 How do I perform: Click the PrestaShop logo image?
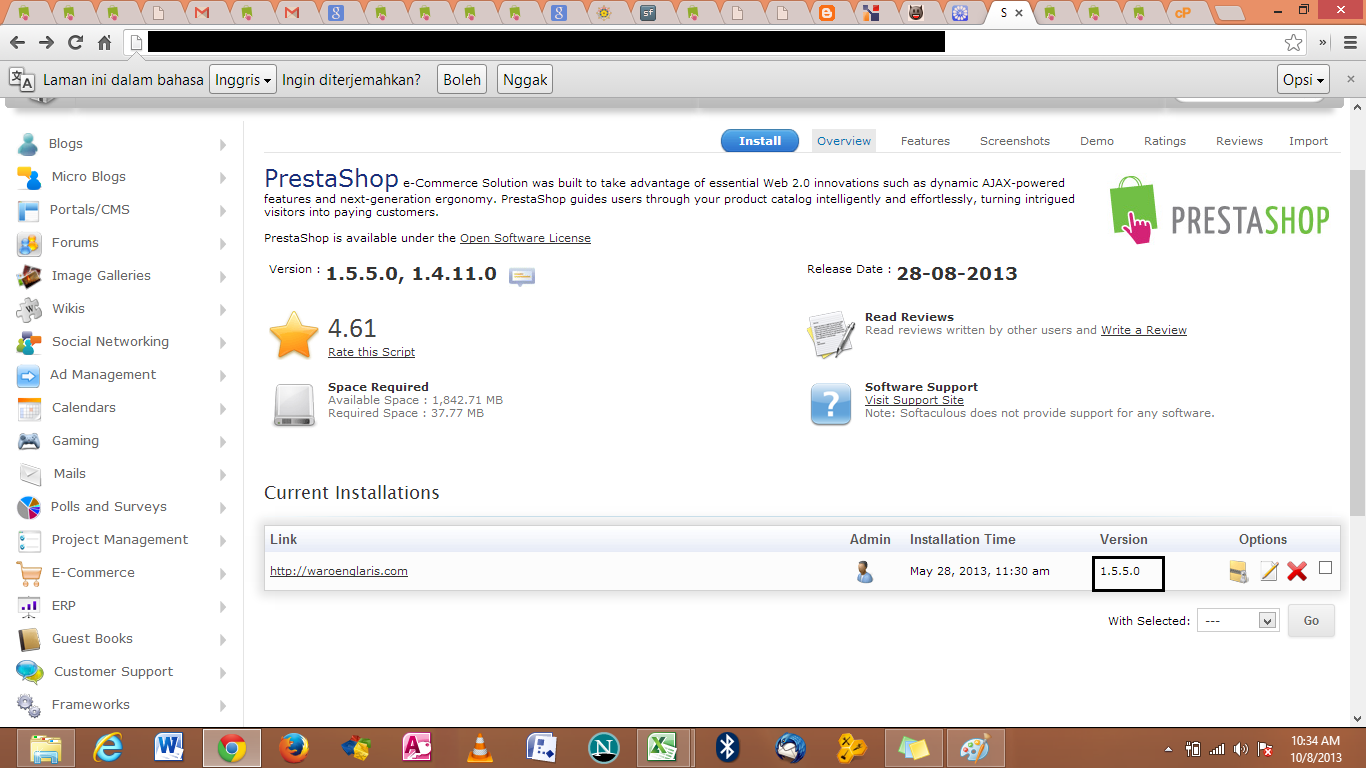[x=1220, y=211]
